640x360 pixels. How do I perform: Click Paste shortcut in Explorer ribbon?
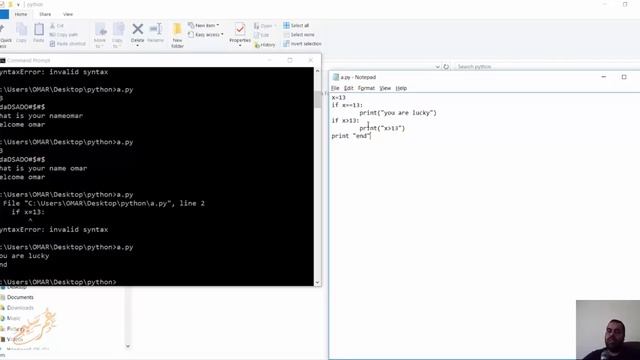coord(68,44)
